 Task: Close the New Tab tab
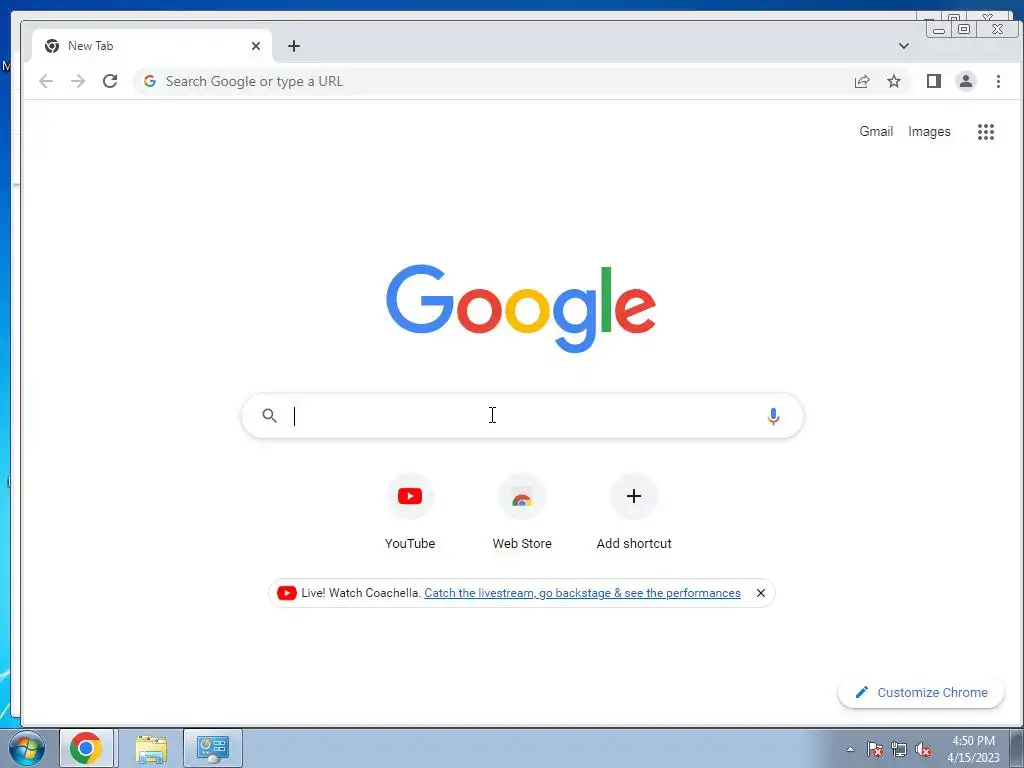255,46
